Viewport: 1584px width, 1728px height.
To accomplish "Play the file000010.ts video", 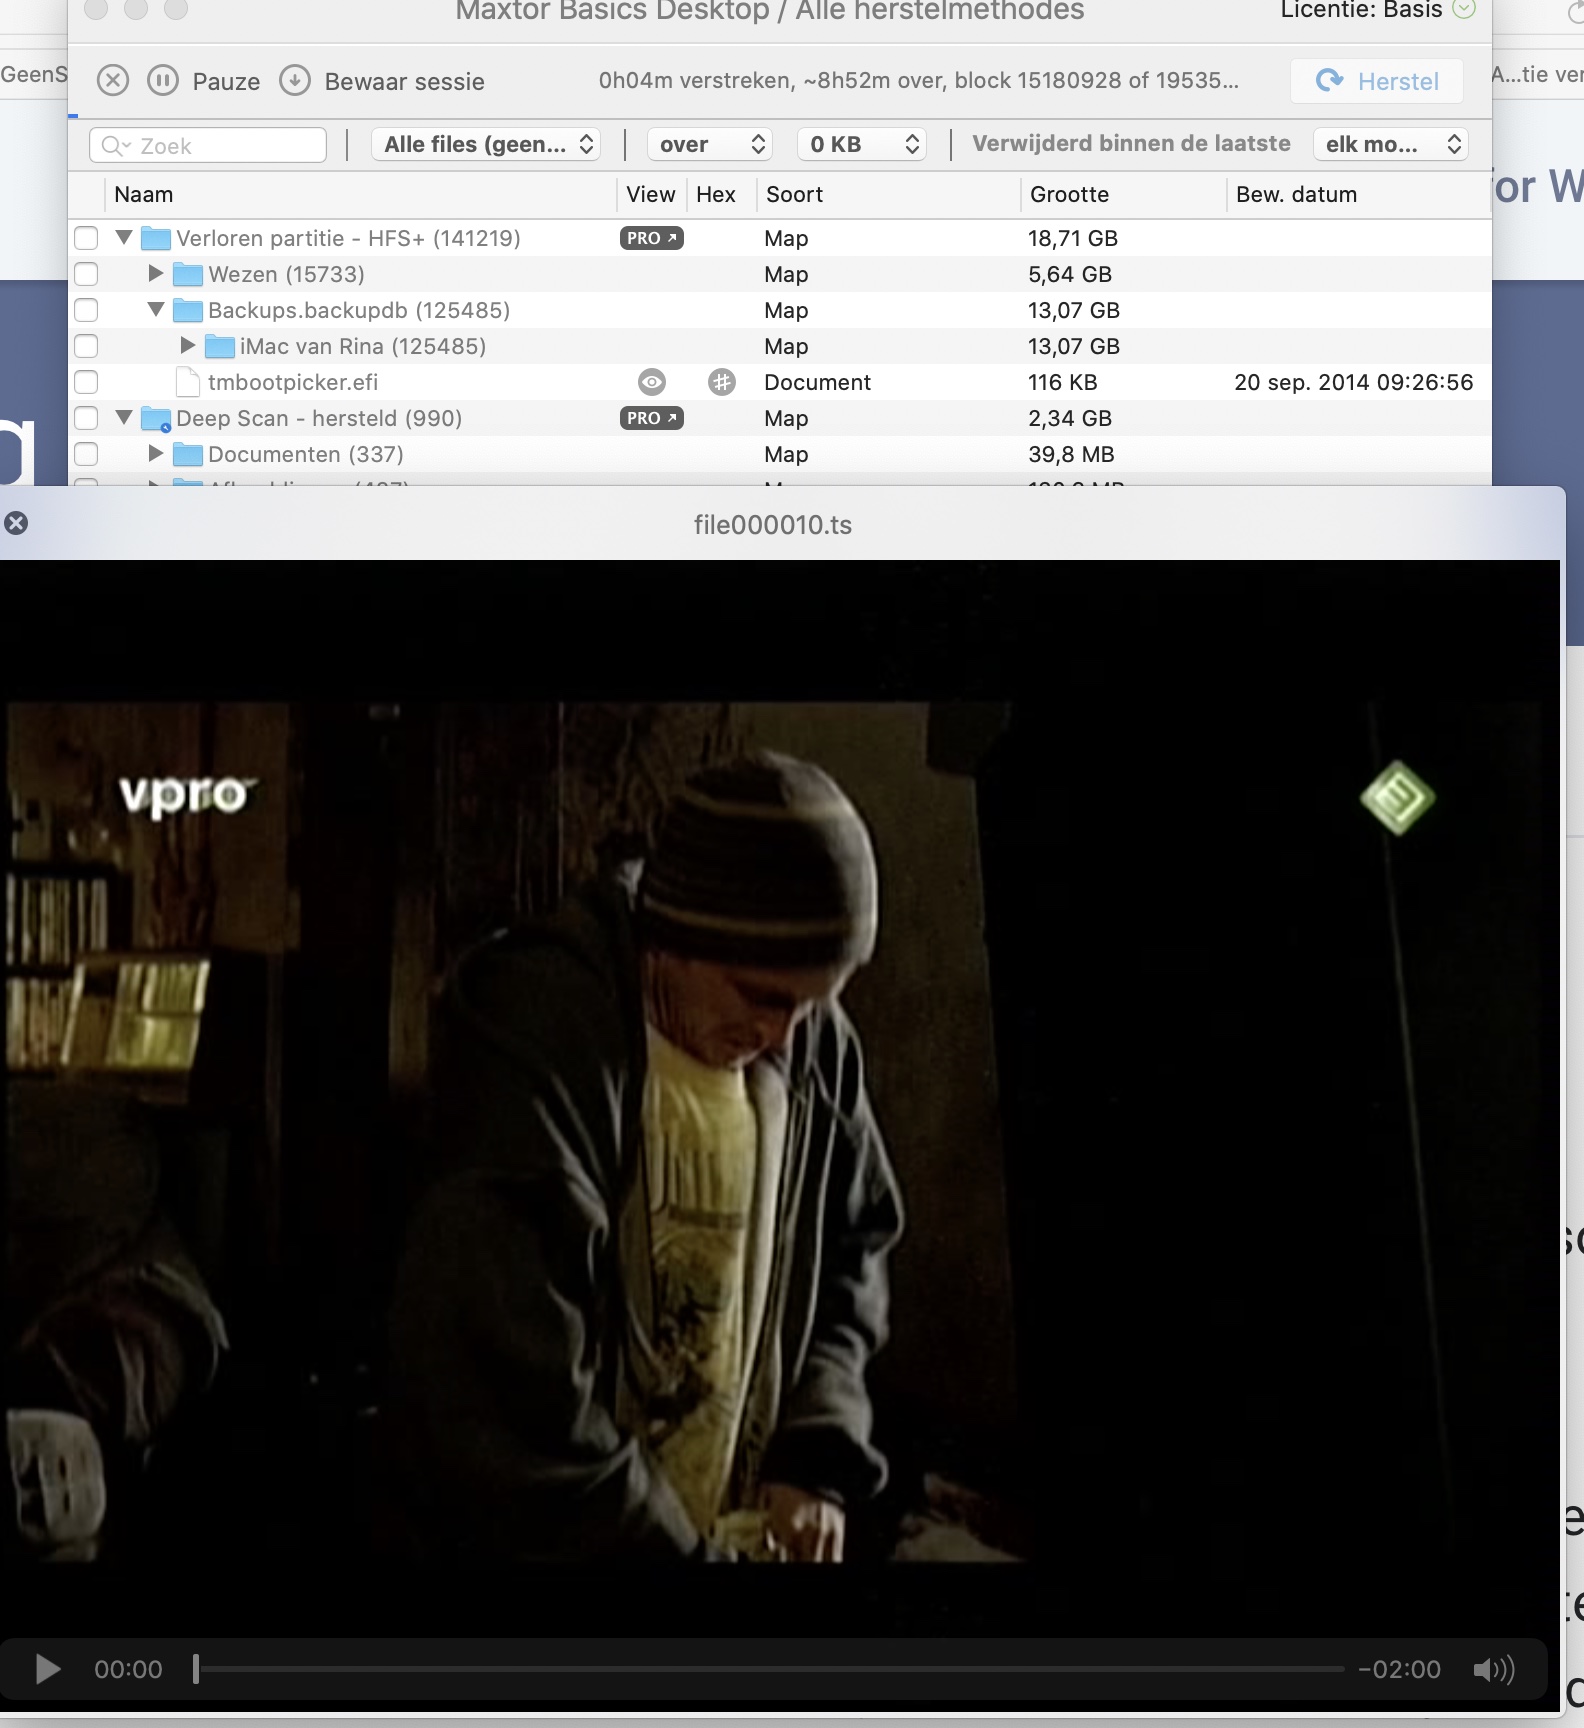I will [x=47, y=1669].
